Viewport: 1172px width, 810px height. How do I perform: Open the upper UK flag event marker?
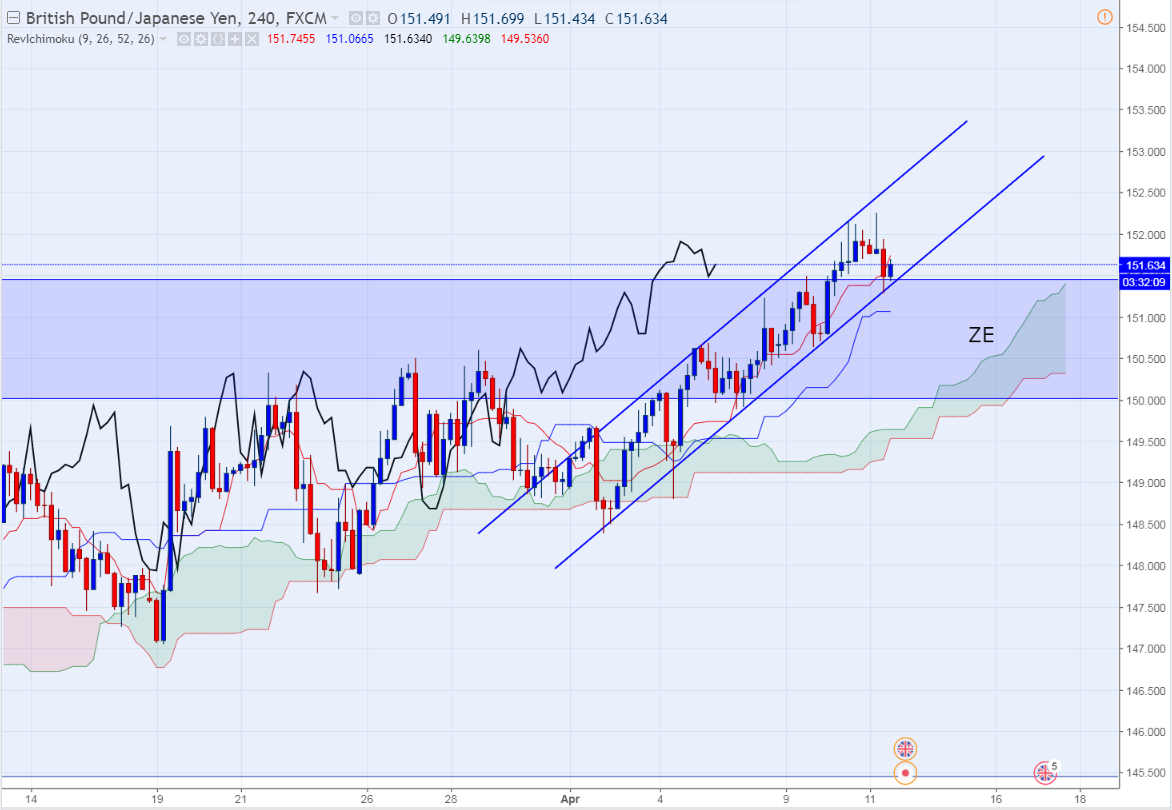pyautogui.click(x=905, y=748)
